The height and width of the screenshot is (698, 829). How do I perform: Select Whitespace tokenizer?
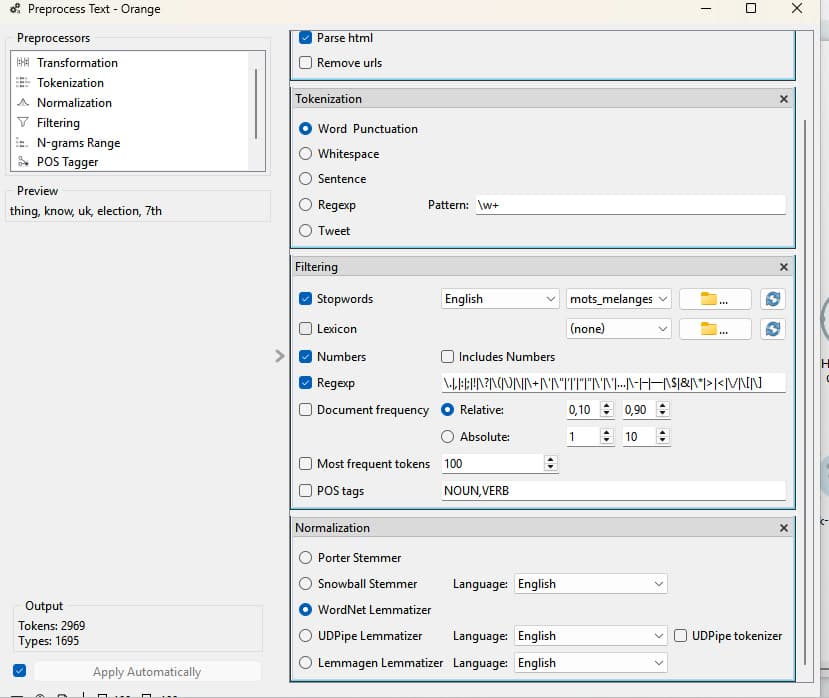coord(305,154)
